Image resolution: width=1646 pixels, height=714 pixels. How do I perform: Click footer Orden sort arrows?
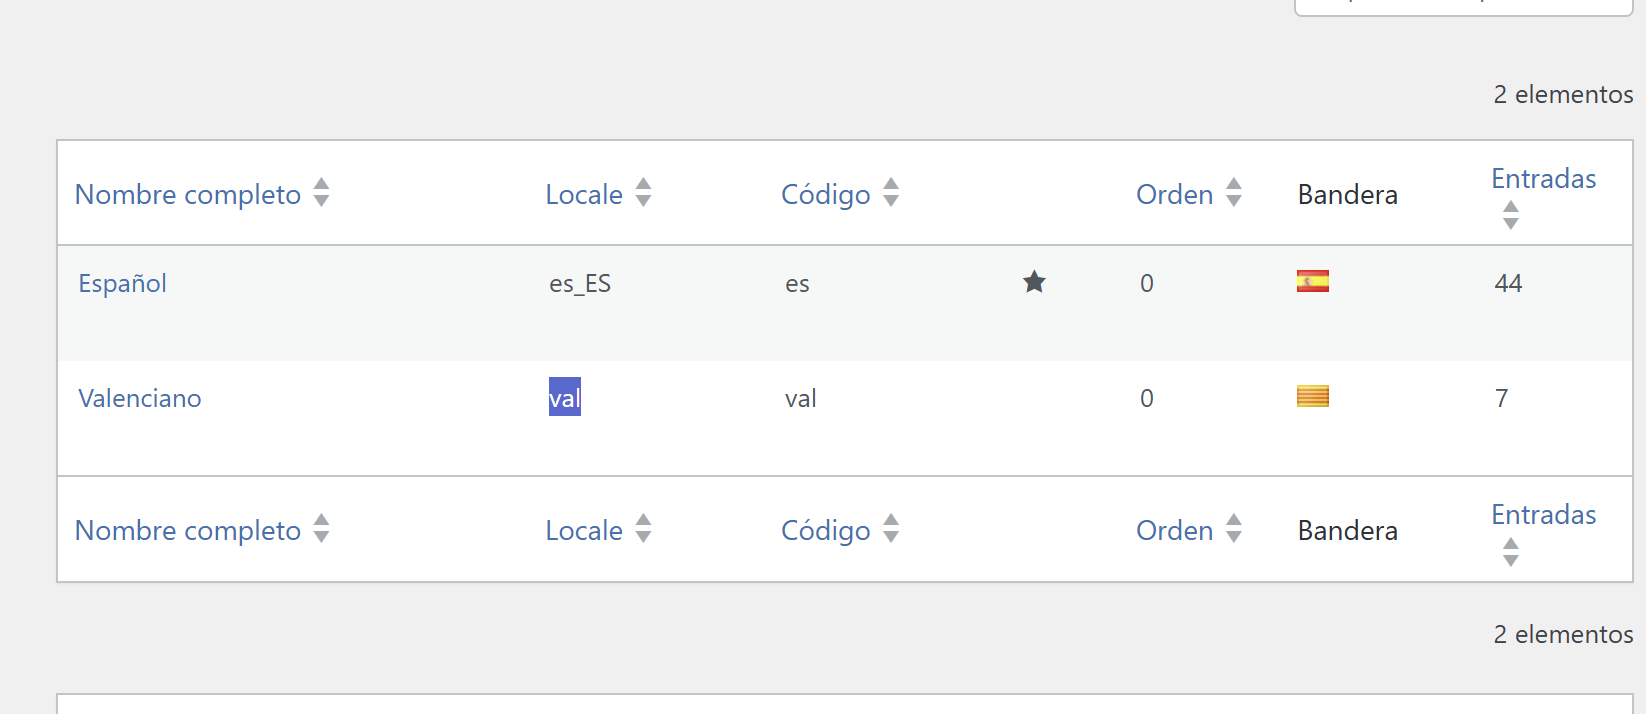tap(1234, 528)
